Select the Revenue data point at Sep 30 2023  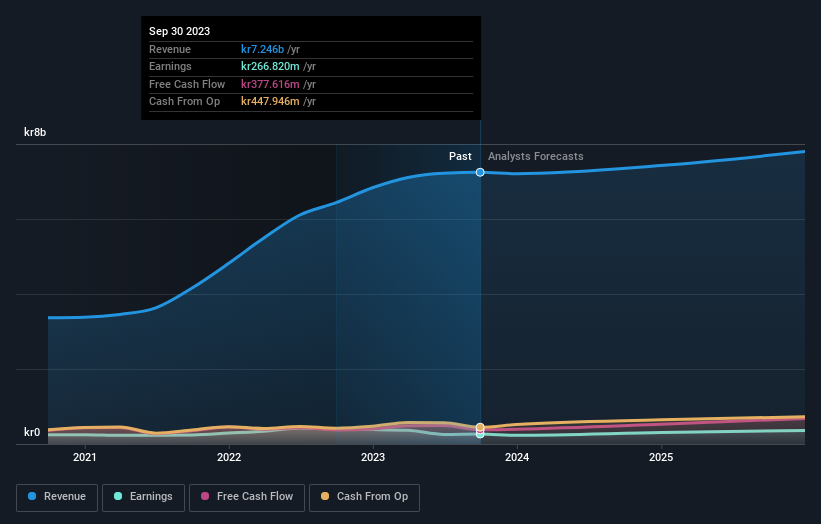[x=480, y=172]
